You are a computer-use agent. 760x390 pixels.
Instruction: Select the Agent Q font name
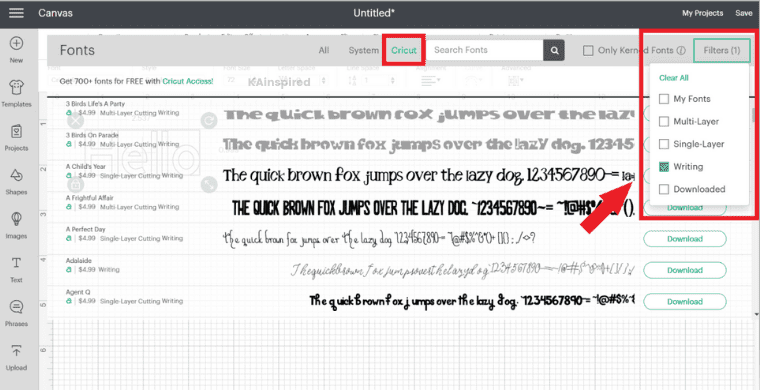[78, 292]
